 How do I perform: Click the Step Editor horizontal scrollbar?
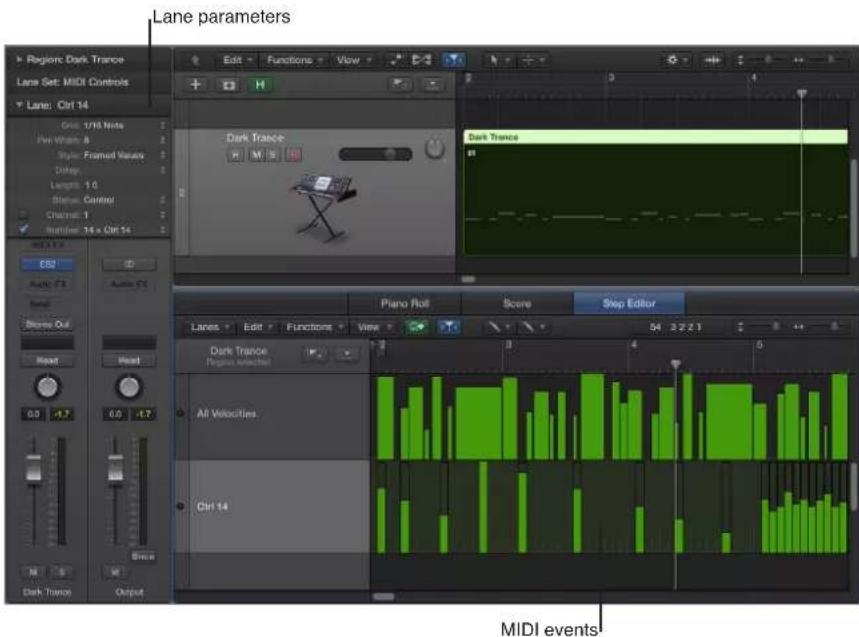coord(383,596)
